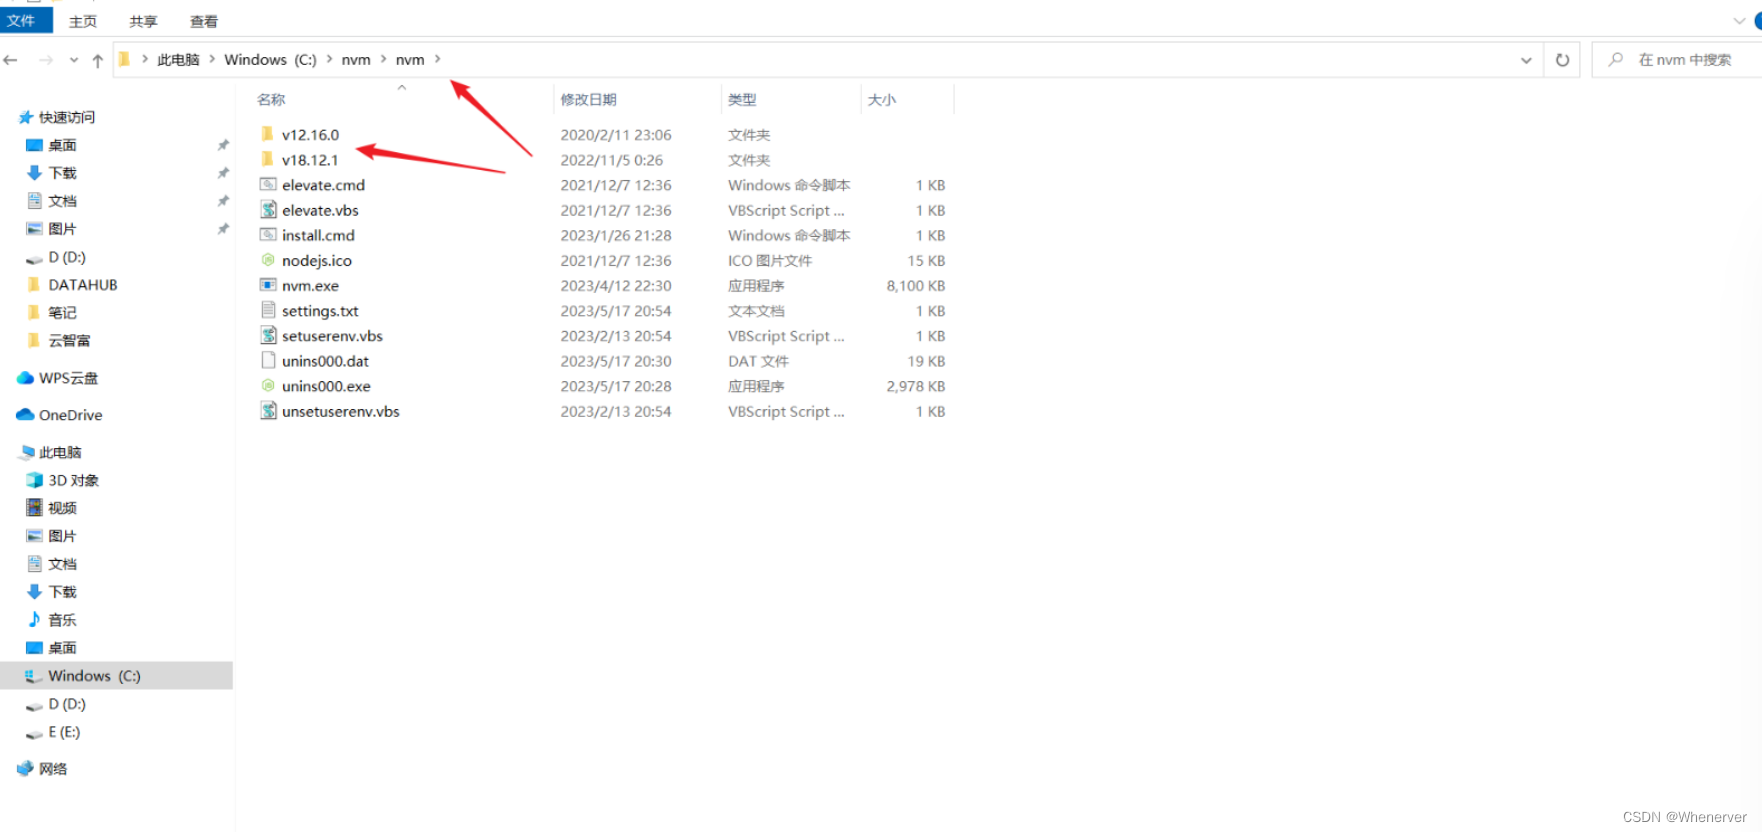Switch to the 查看 ribbon tab

(x=204, y=21)
